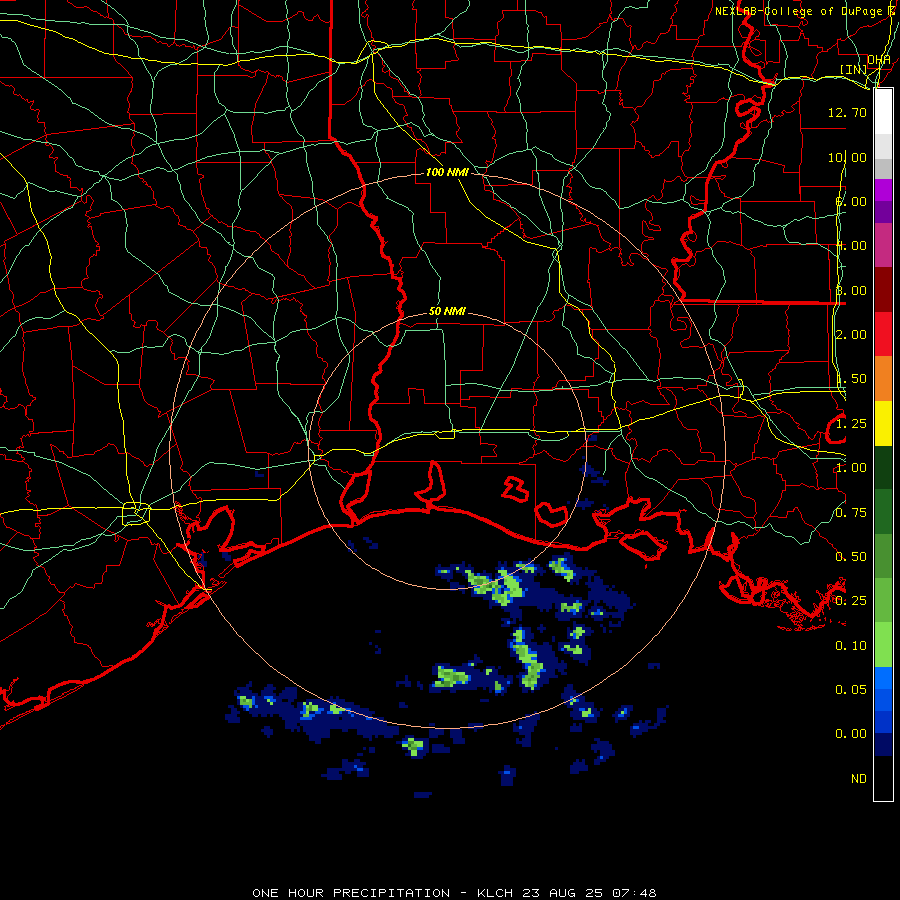Select the orange legend color swatch
The height and width of the screenshot is (900, 900).
coord(883,379)
